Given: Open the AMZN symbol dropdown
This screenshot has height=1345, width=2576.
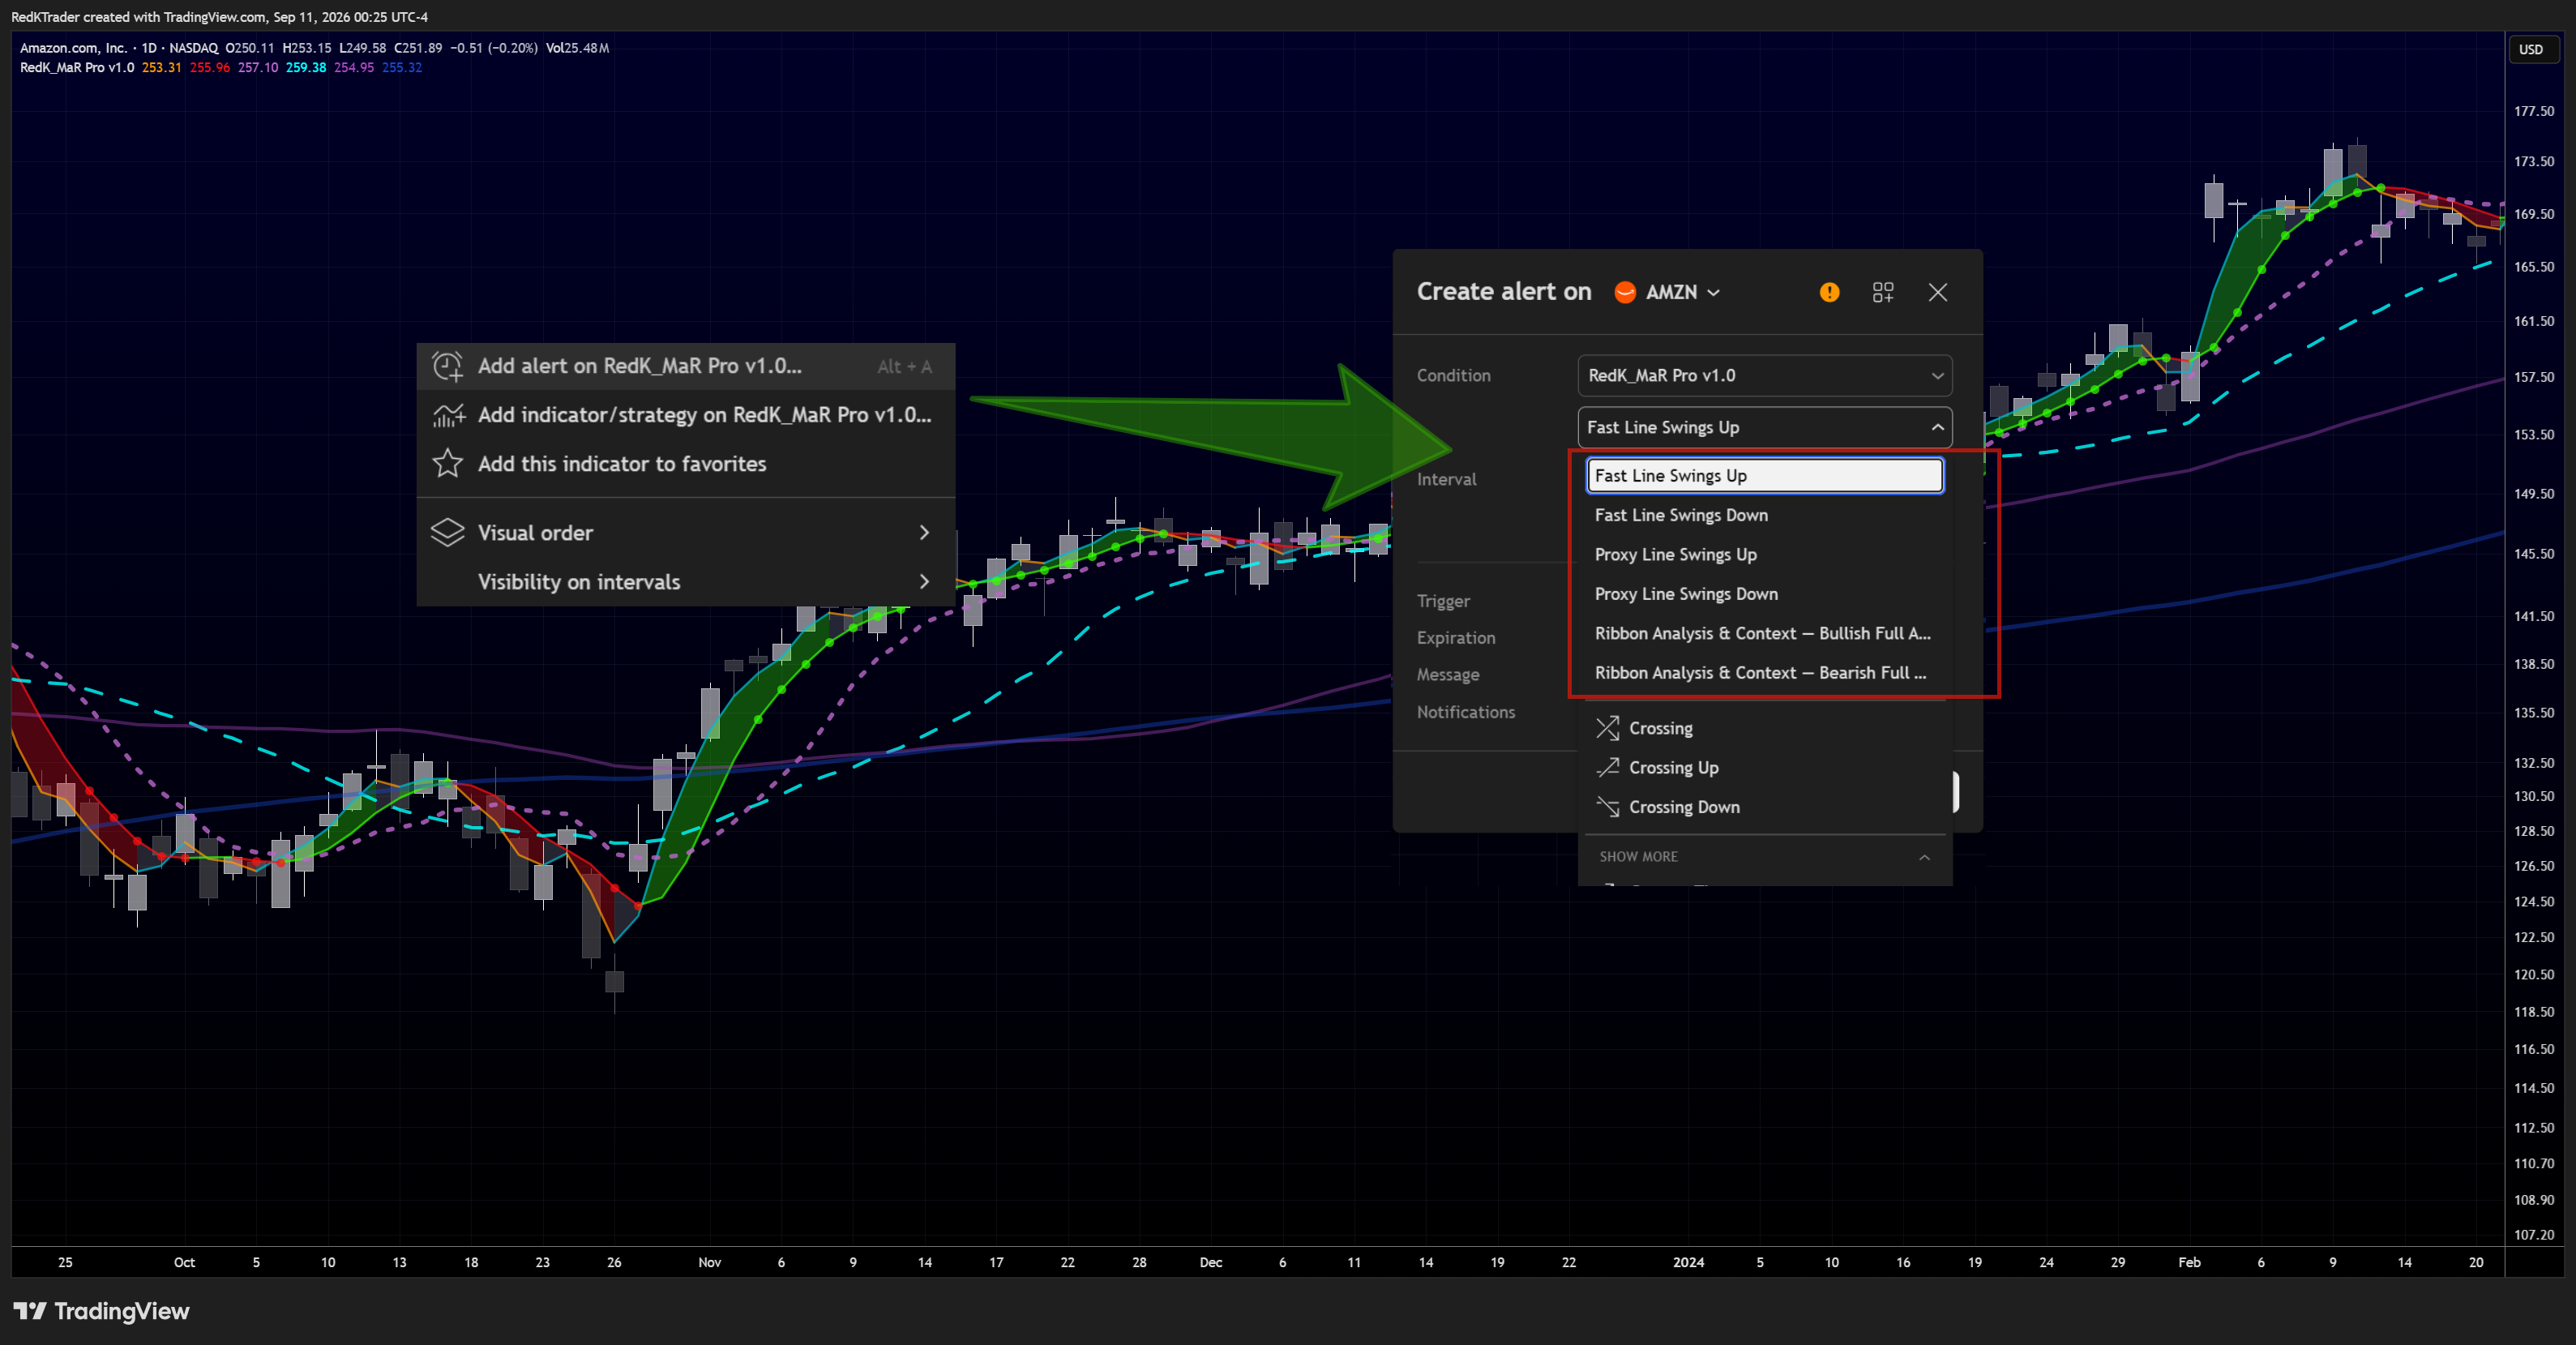Looking at the screenshot, I should tap(1682, 292).
